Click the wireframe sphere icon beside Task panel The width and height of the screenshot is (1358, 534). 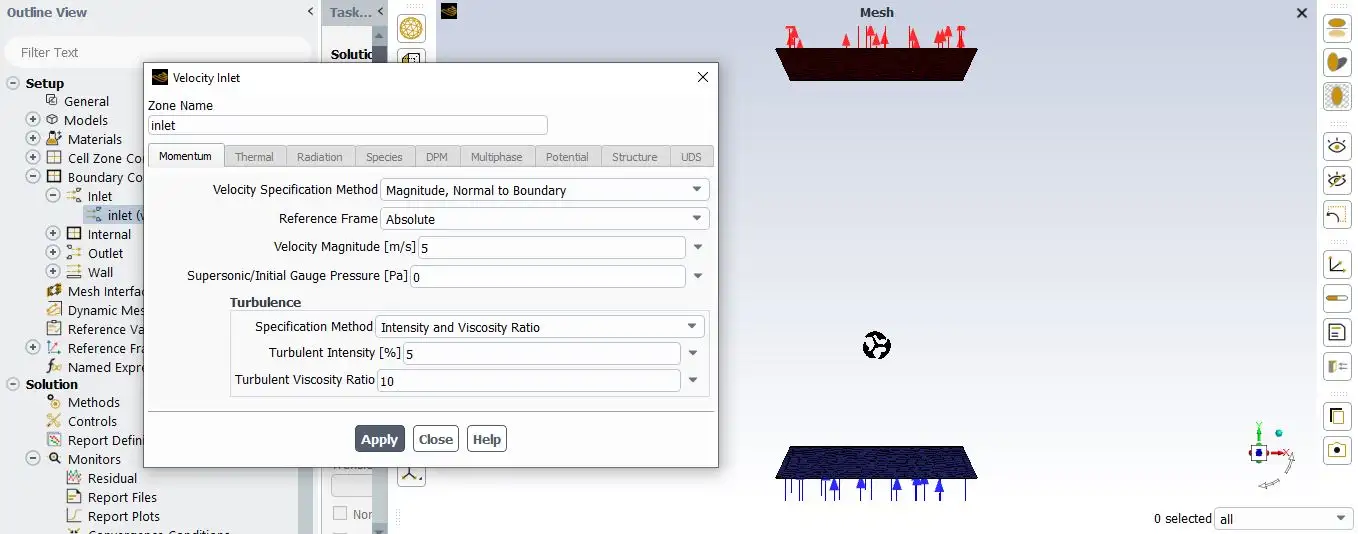pyautogui.click(x=411, y=28)
